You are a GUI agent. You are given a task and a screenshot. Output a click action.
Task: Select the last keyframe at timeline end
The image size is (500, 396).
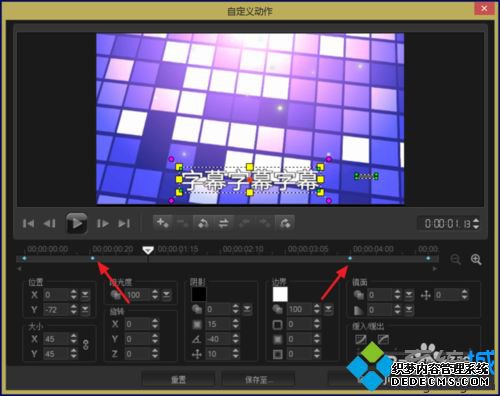[x=428, y=258]
